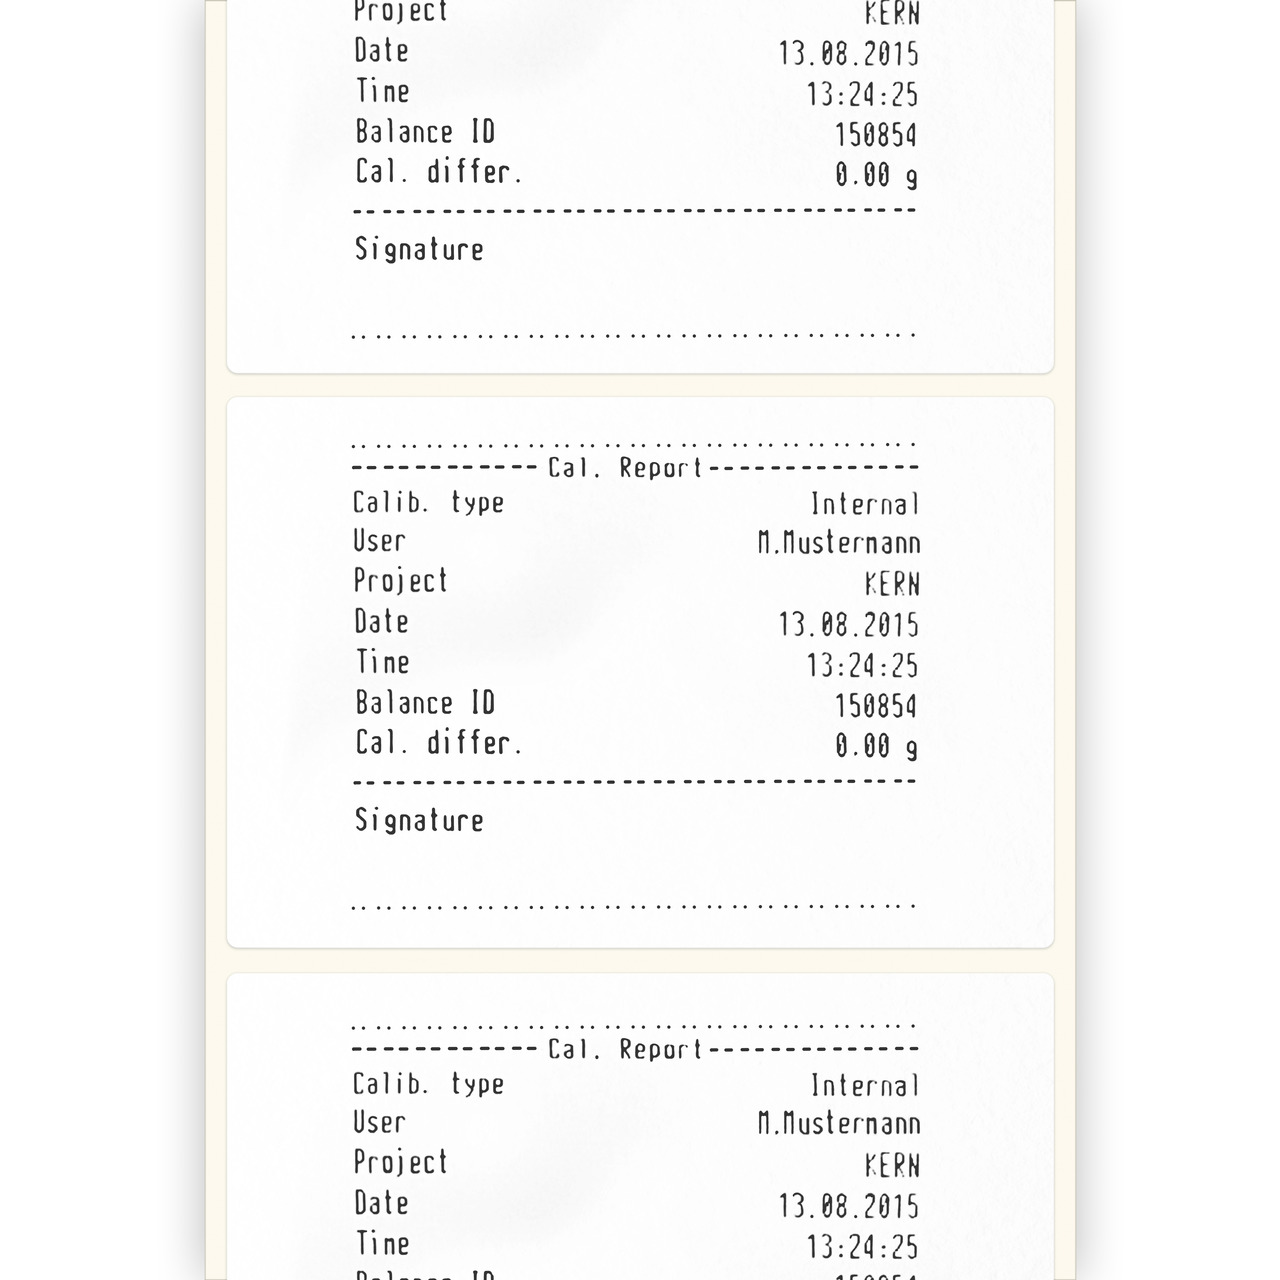Select date 13.08.2015 on the middle label
The width and height of the screenshot is (1280, 1280).
[x=848, y=625]
